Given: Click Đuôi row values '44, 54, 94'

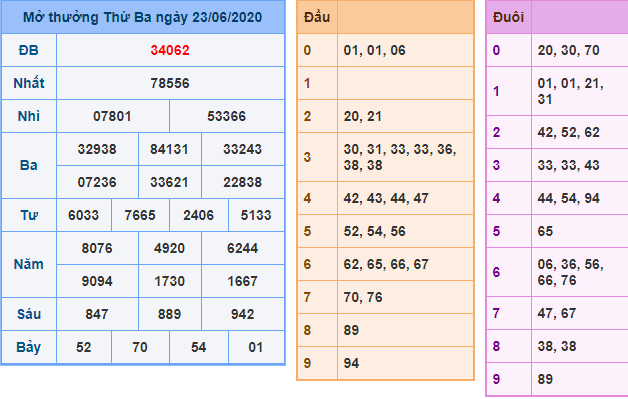Looking at the screenshot, I should point(568,198).
